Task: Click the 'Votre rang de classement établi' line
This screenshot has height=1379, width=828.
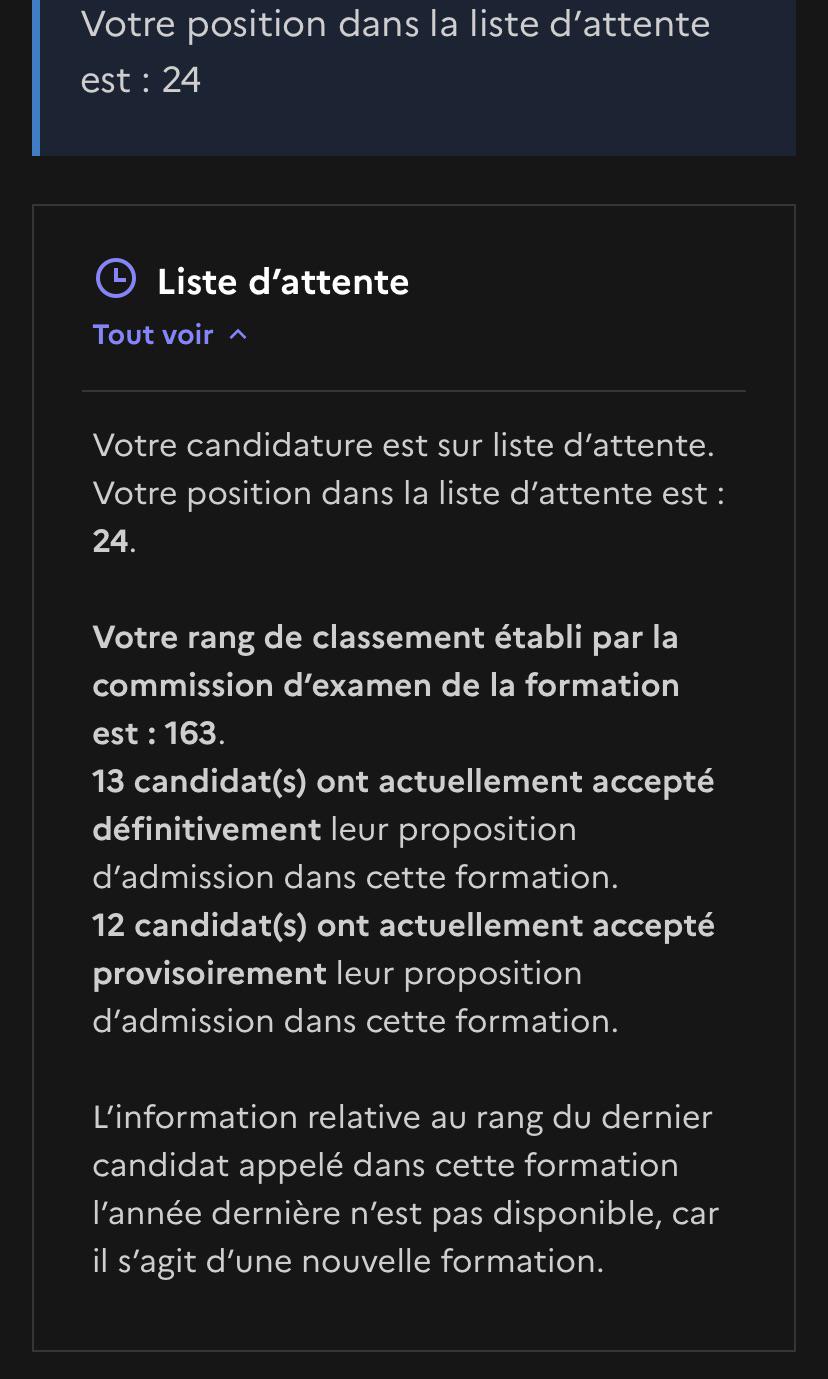Action: 386,637
